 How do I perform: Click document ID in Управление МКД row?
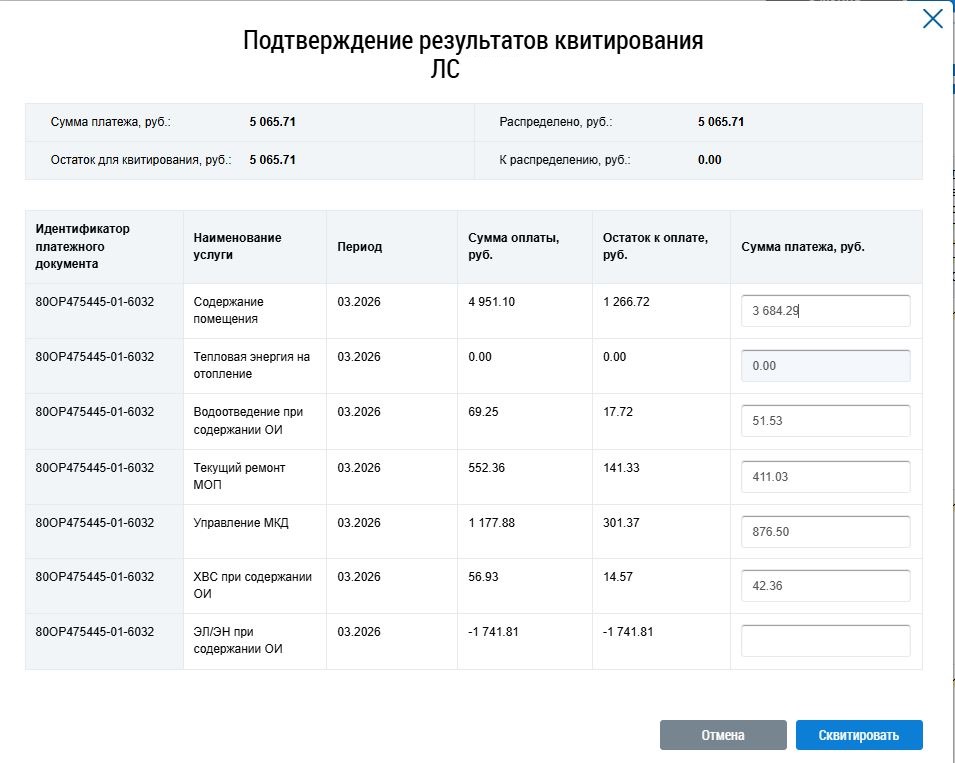click(94, 522)
